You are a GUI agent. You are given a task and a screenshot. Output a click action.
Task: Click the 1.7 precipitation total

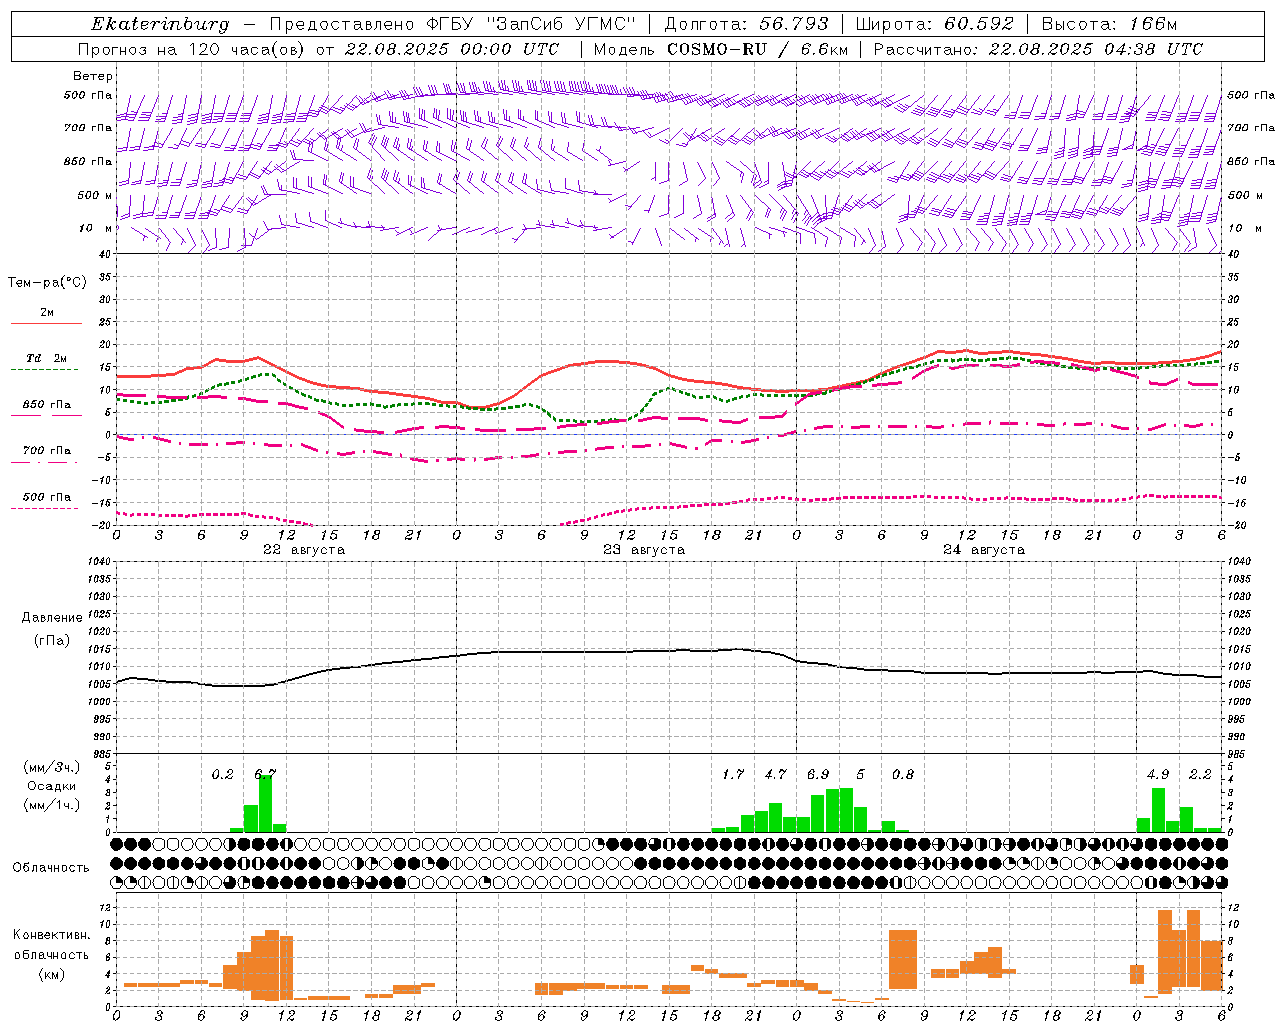tap(733, 774)
